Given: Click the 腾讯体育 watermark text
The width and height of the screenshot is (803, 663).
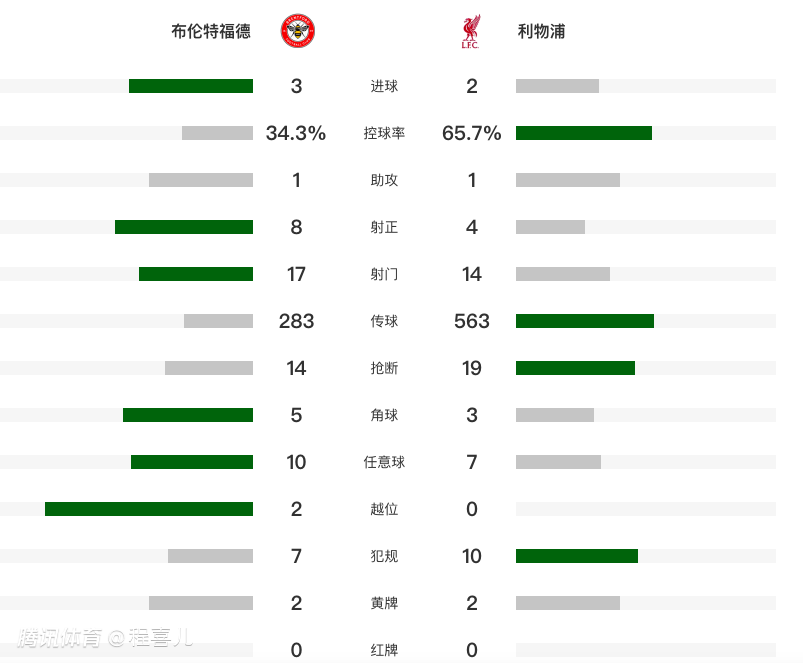Looking at the screenshot, I should click(x=61, y=637).
